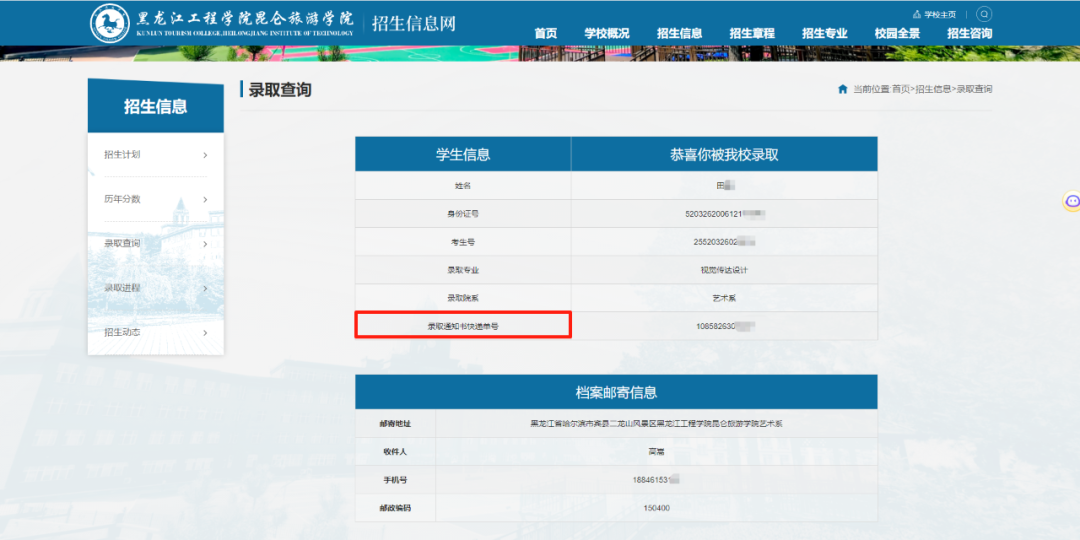
Task: Open 校园全景 from the navigation bar
Action: pos(897,33)
